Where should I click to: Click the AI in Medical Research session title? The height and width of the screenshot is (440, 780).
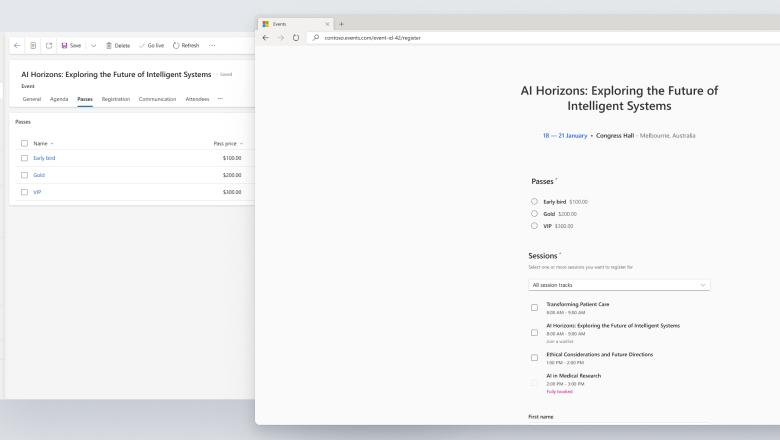coord(574,376)
